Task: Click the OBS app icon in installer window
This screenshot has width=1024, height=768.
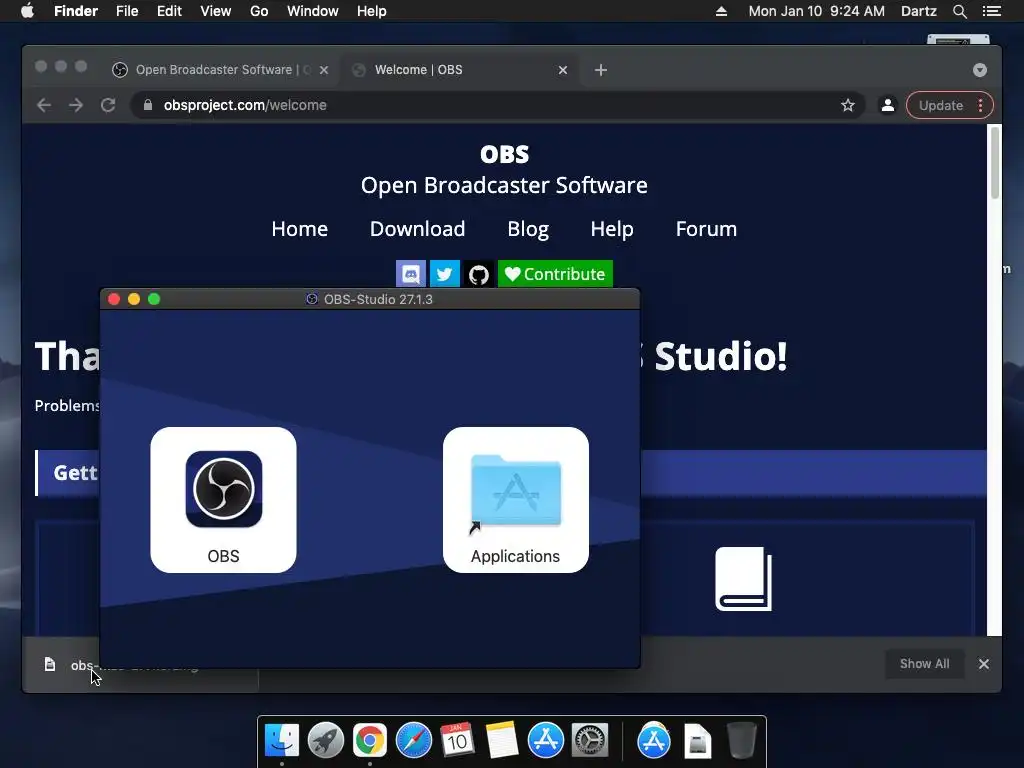Action: click(223, 489)
